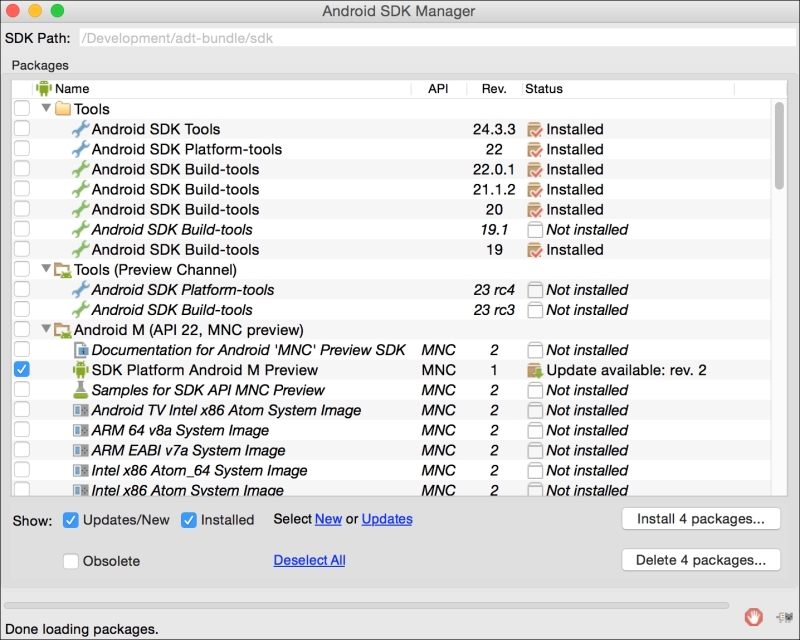Collapse the Tools (Preview Channel) section
This screenshot has height=640, width=800.
tap(46, 269)
